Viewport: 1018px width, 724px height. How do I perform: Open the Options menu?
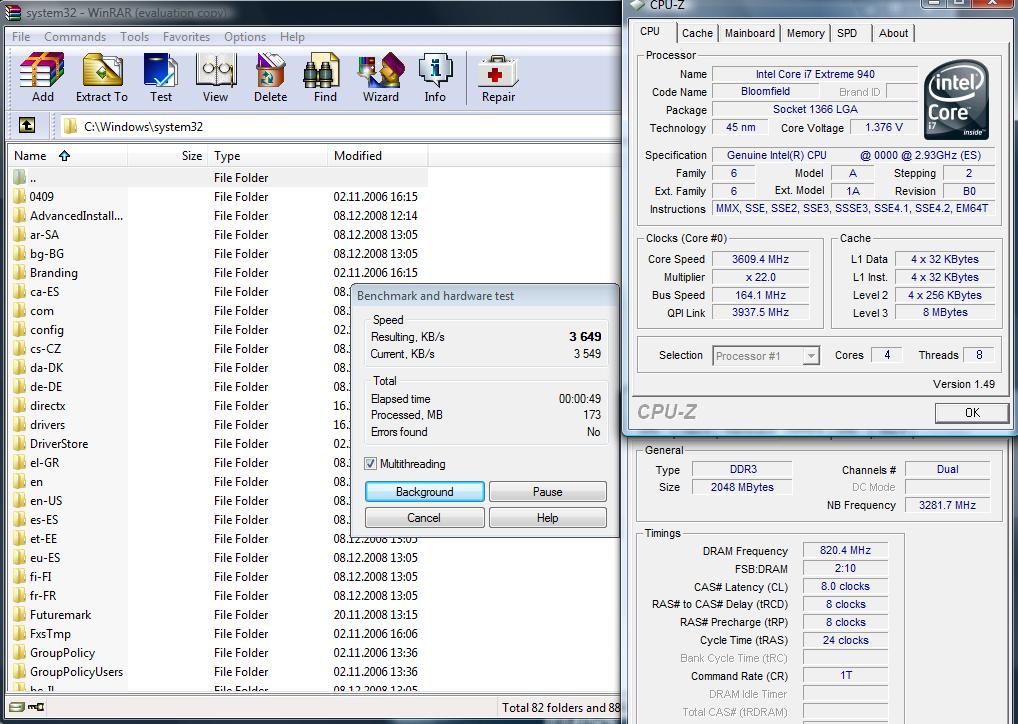coord(245,37)
